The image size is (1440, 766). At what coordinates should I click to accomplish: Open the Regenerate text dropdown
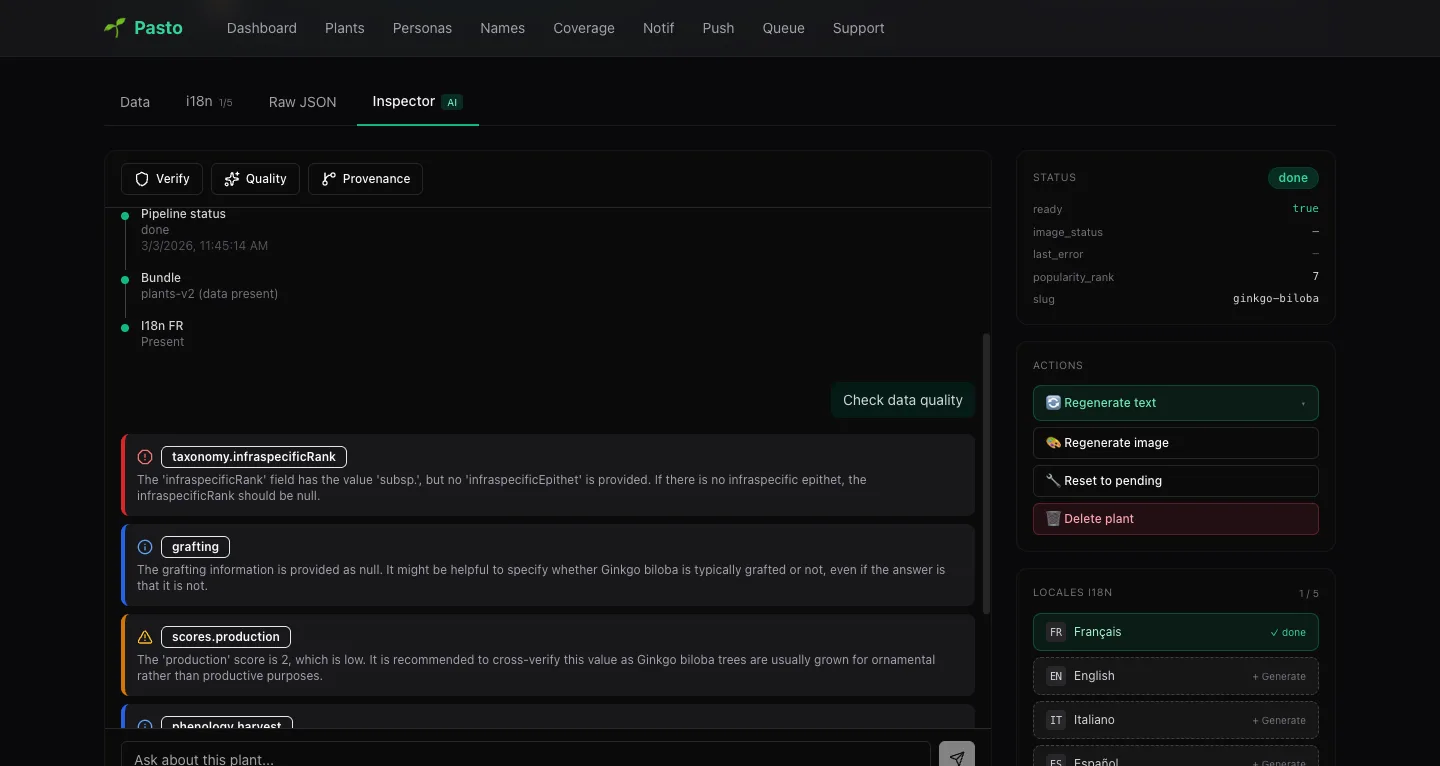(x=1175, y=403)
